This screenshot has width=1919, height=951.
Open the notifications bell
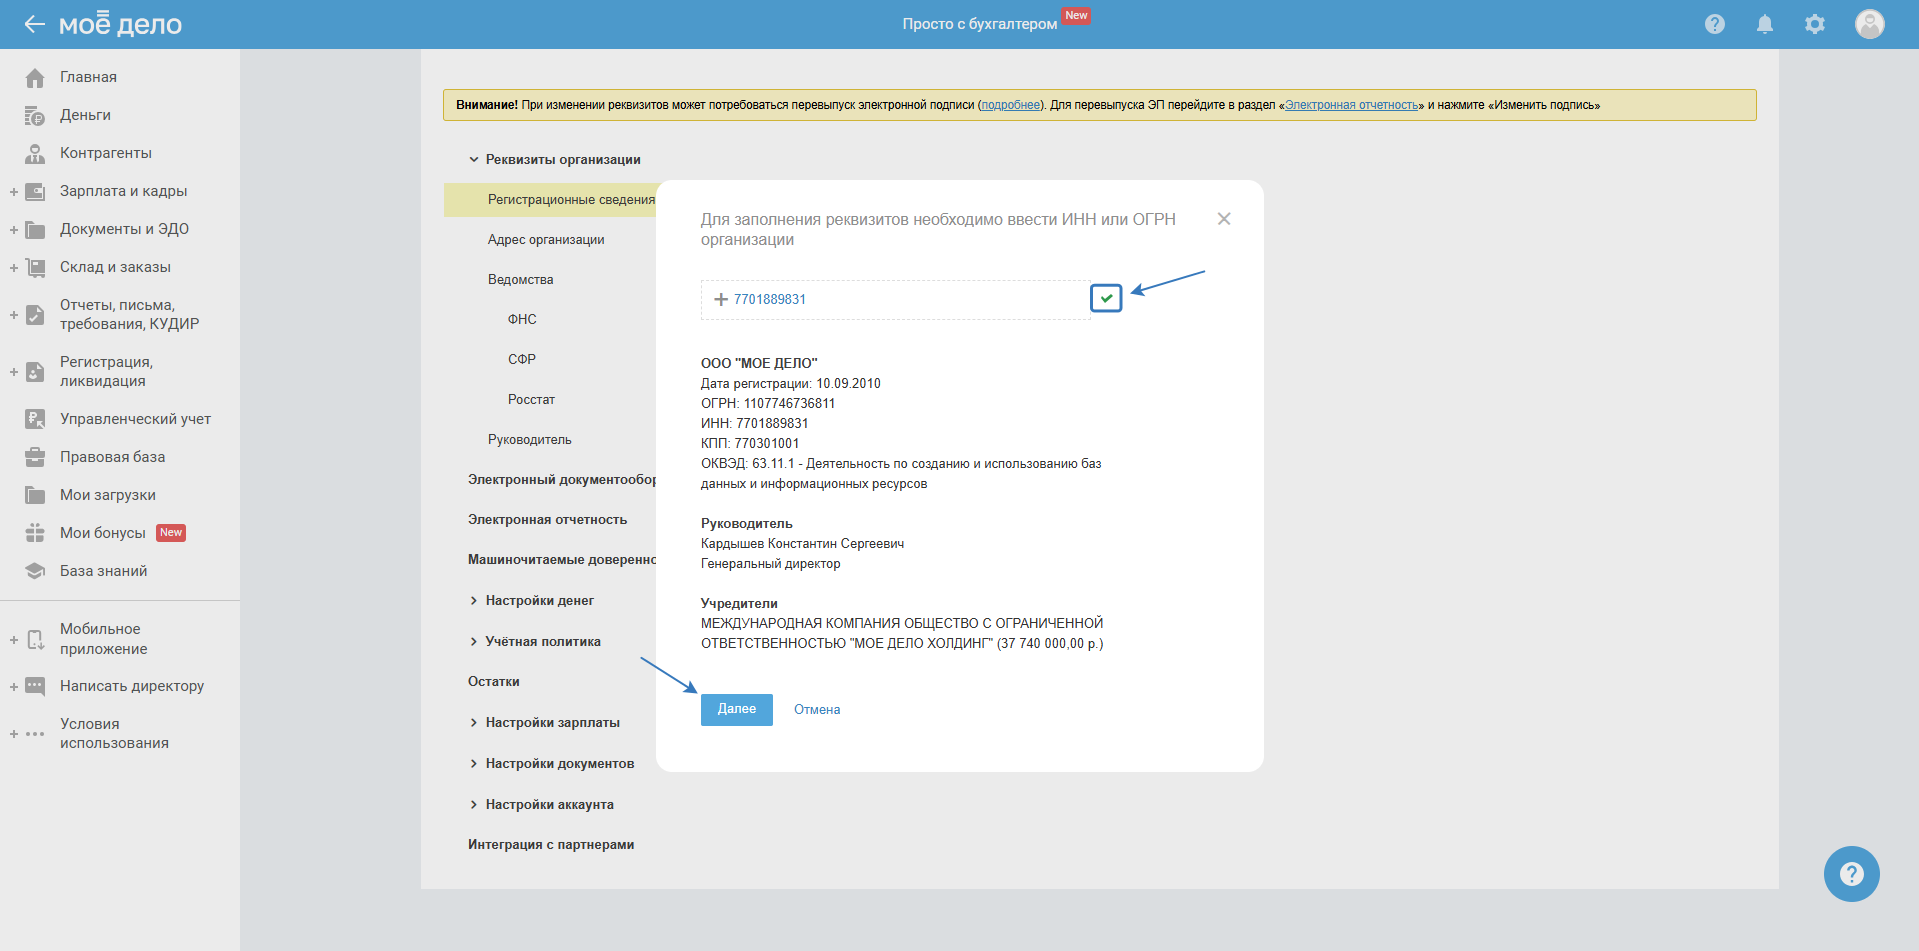(x=1765, y=24)
